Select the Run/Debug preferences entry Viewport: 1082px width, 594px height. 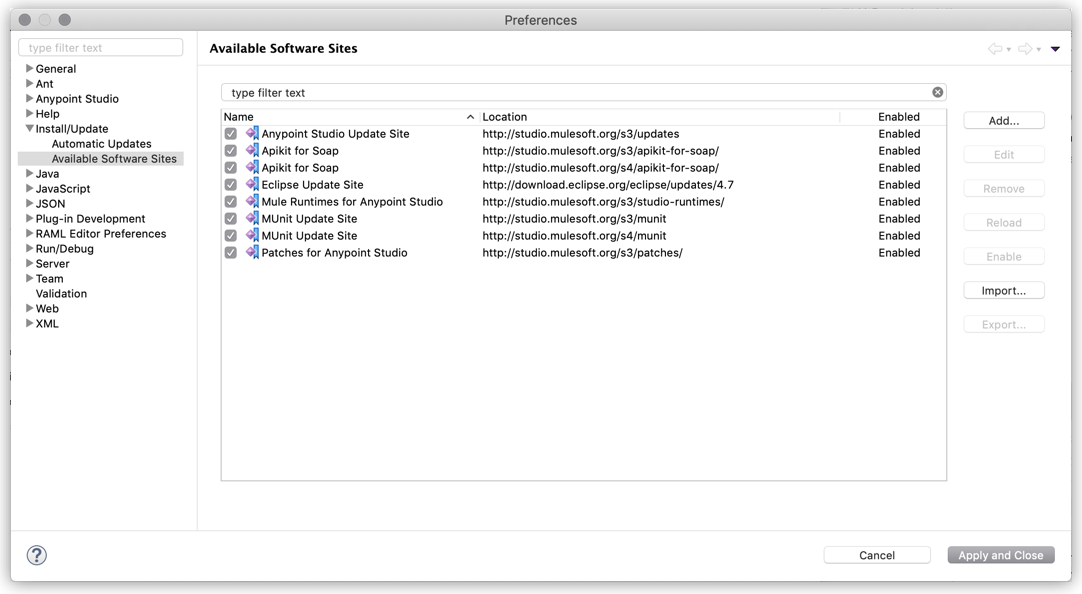point(64,248)
